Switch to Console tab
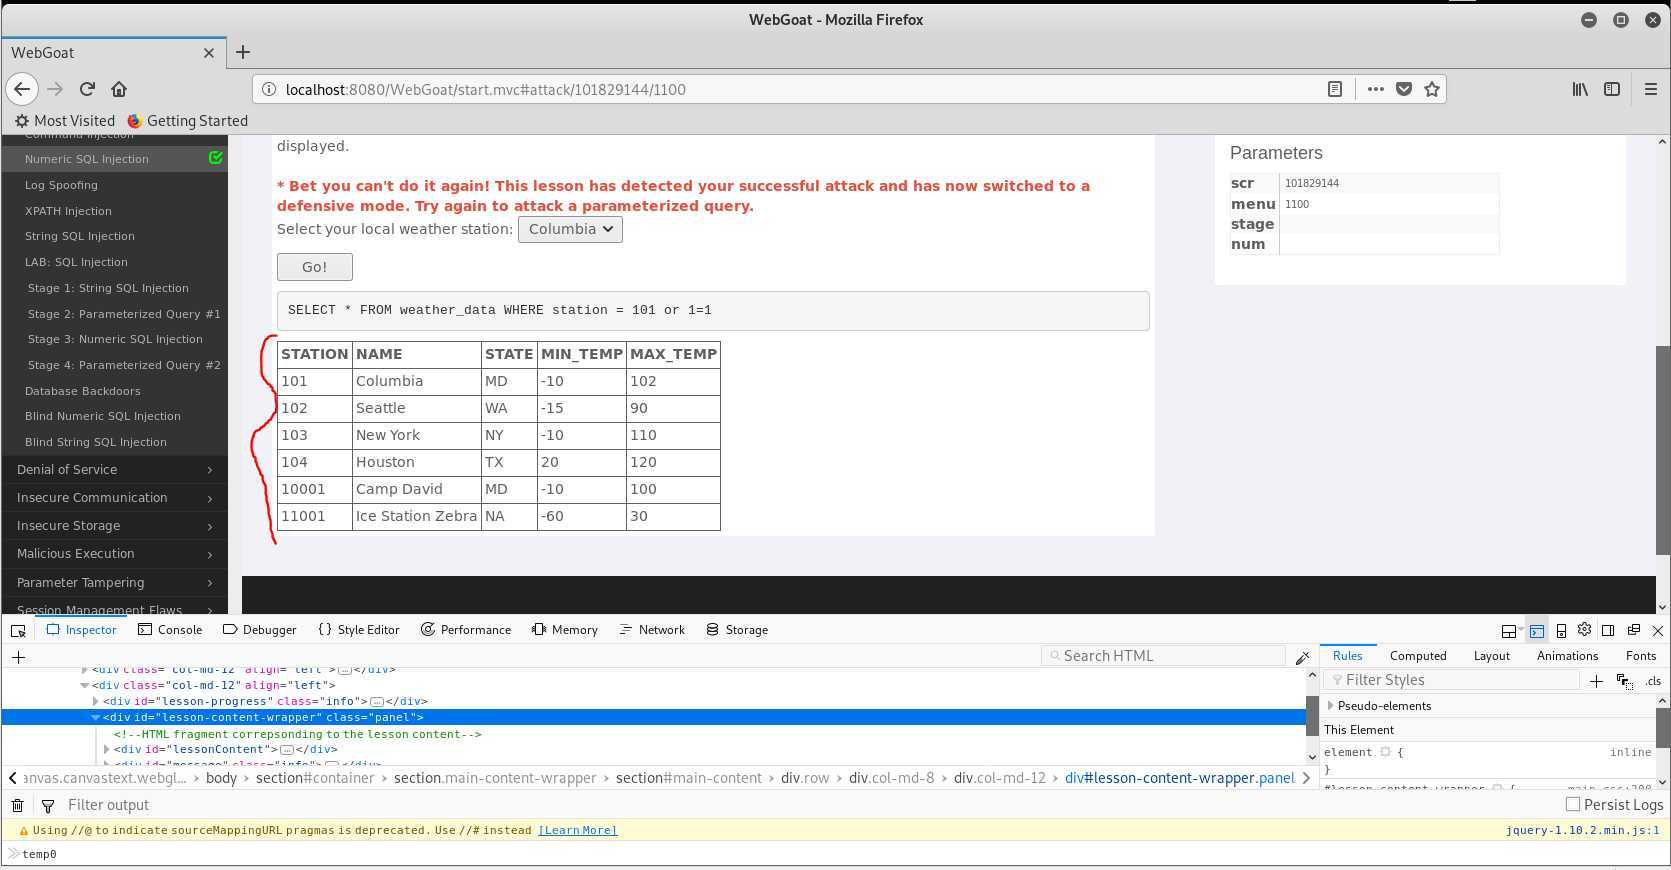The image size is (1671, 870). click(x=170, y=630)
